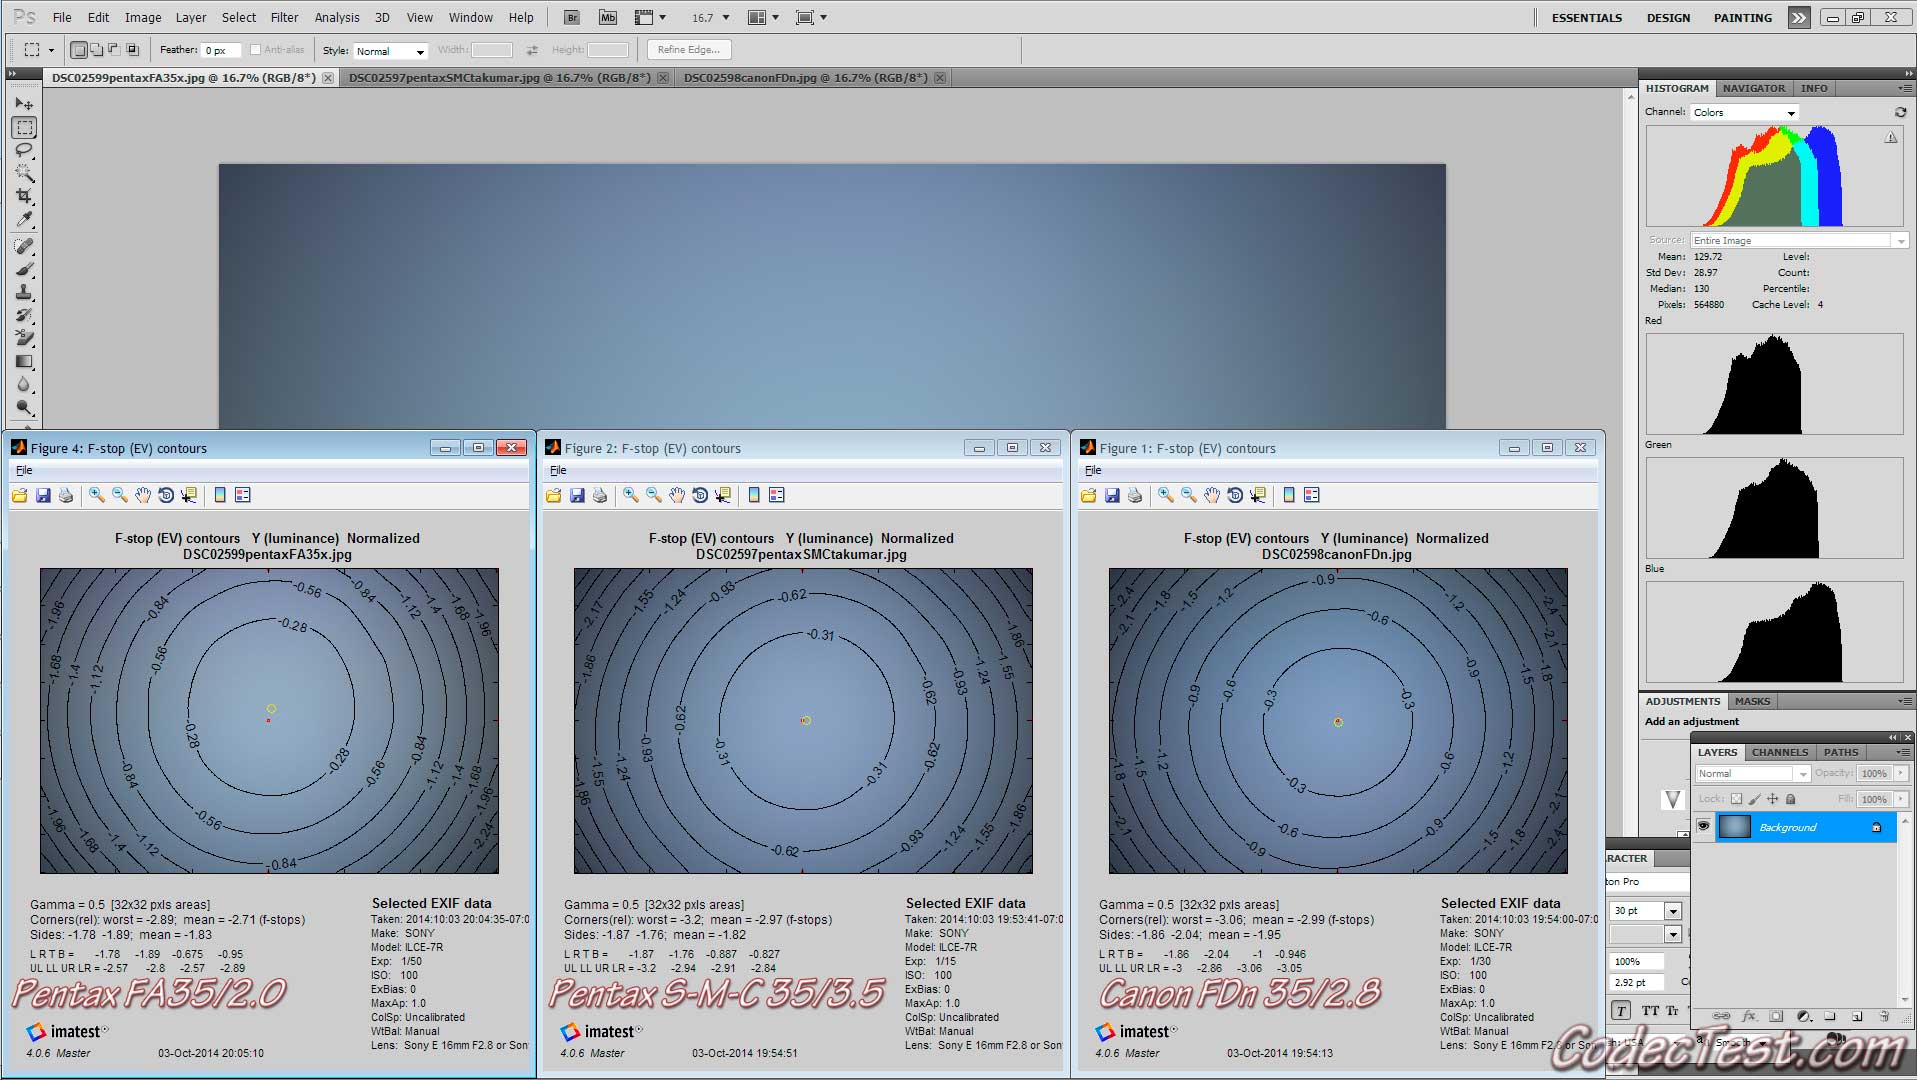The height and width of the screenshot is (1080, 1917).
Task: Select the Eraser tool
Action: point(24,338)
